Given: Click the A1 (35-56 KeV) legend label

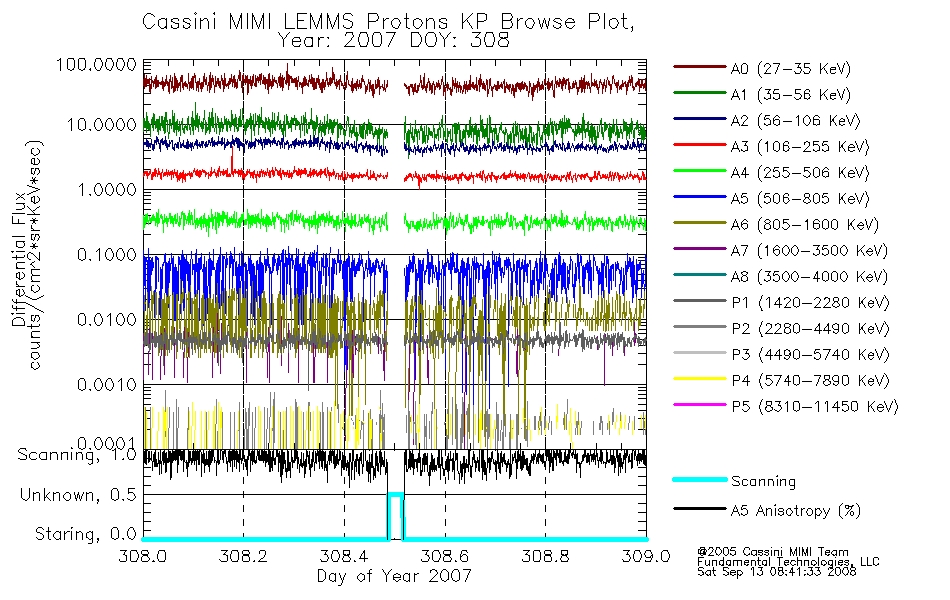Looking at the screenshot, I should [790, 95].
